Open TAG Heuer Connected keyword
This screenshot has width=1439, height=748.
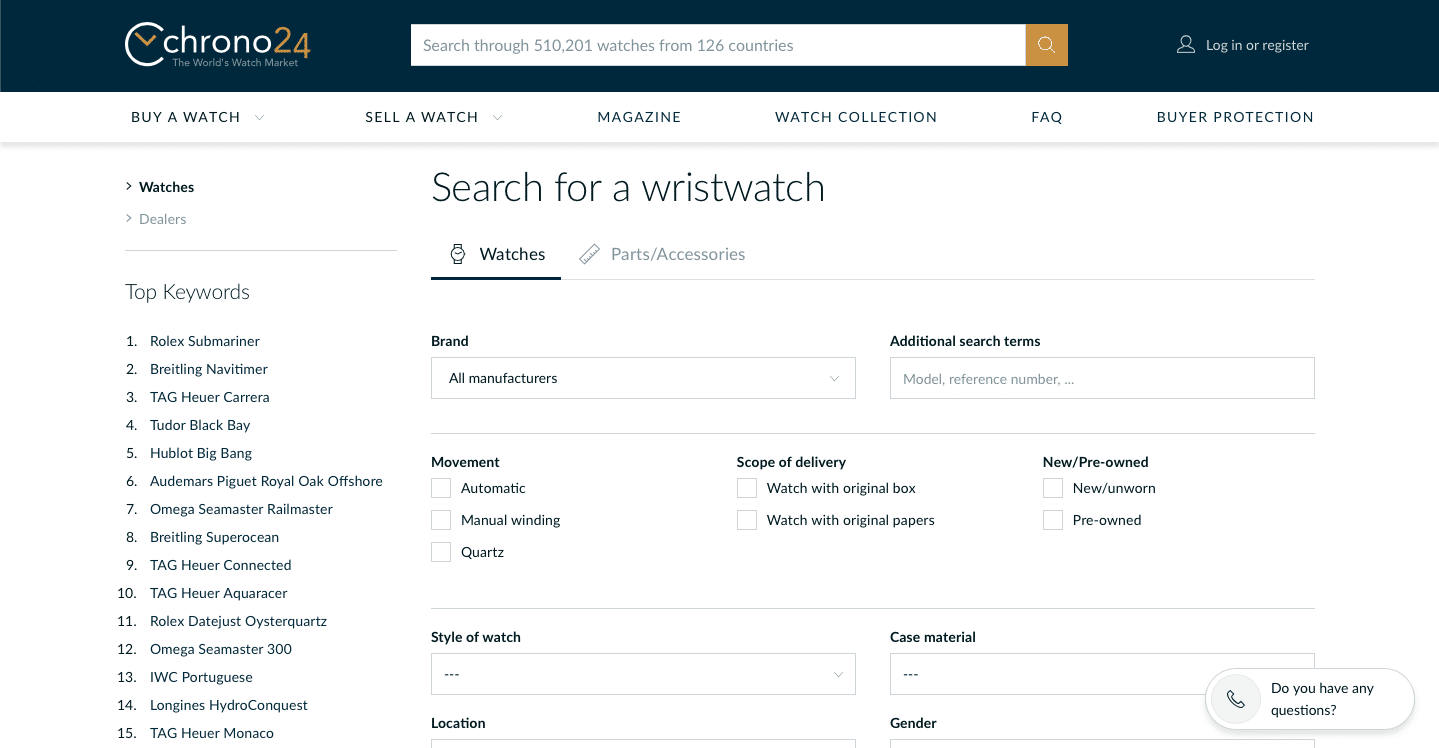tap(221, 565)
